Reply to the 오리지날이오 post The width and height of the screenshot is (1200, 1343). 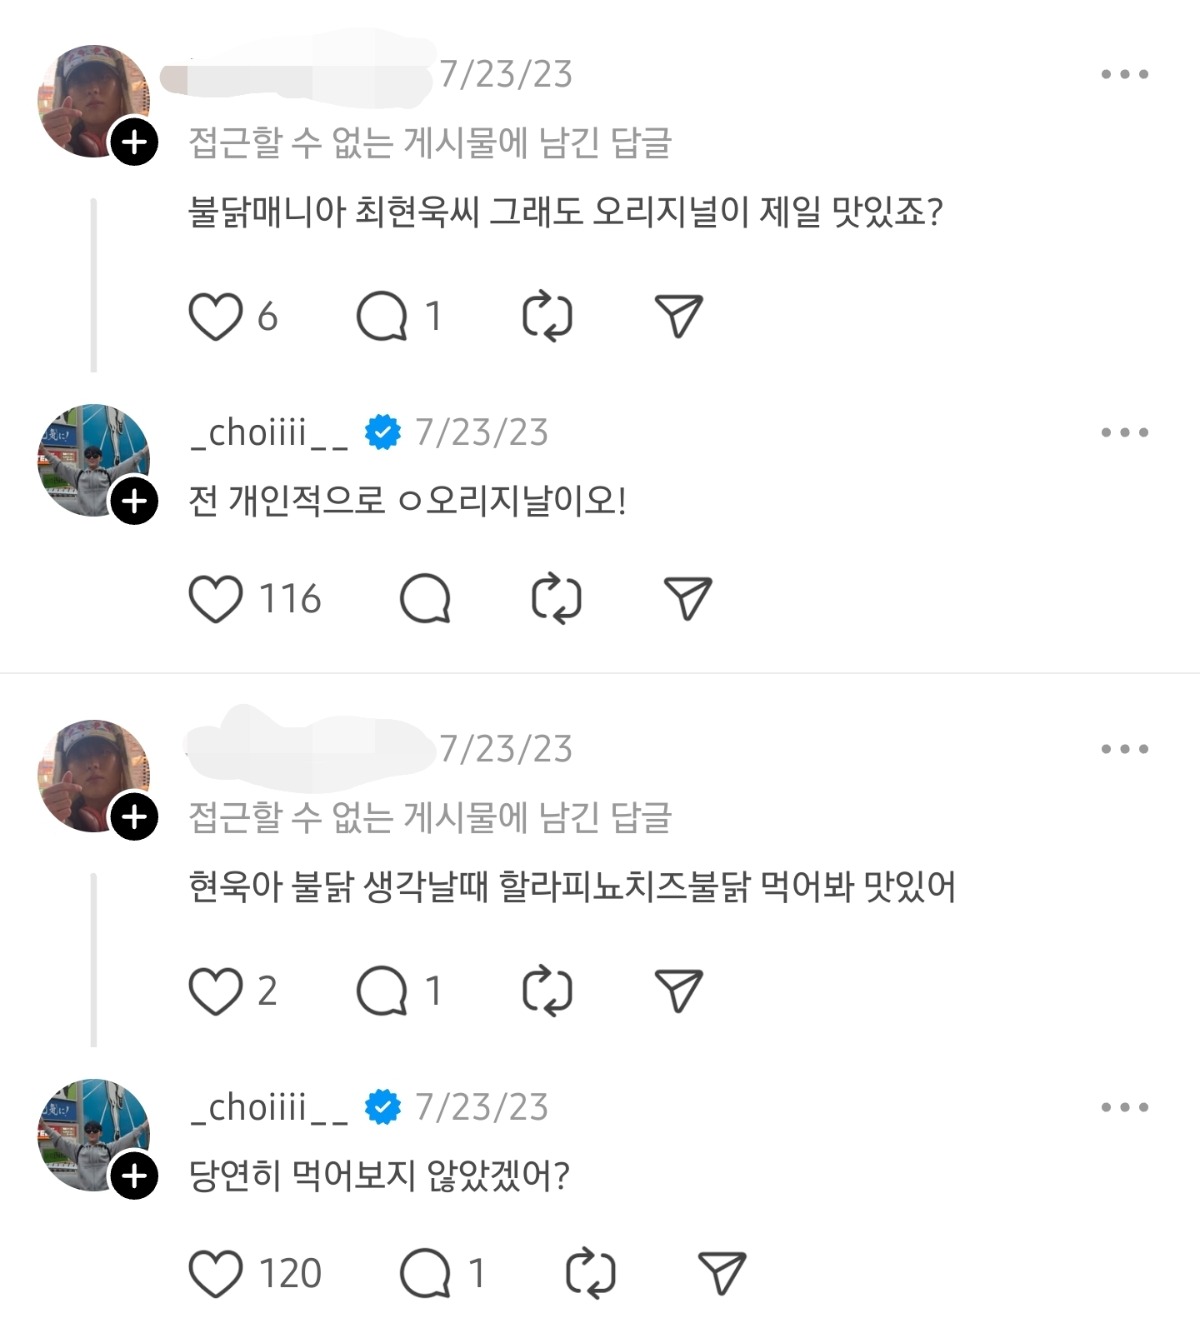[x=425, y=599]
